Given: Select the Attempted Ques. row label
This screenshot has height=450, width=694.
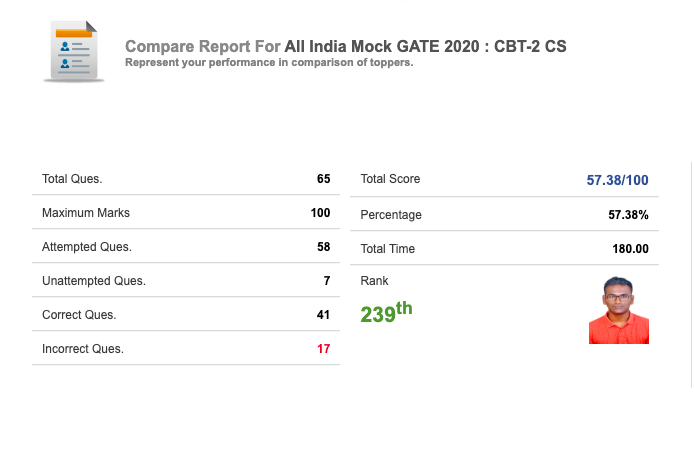Looking at the screenshot, I should click(87, 247).
